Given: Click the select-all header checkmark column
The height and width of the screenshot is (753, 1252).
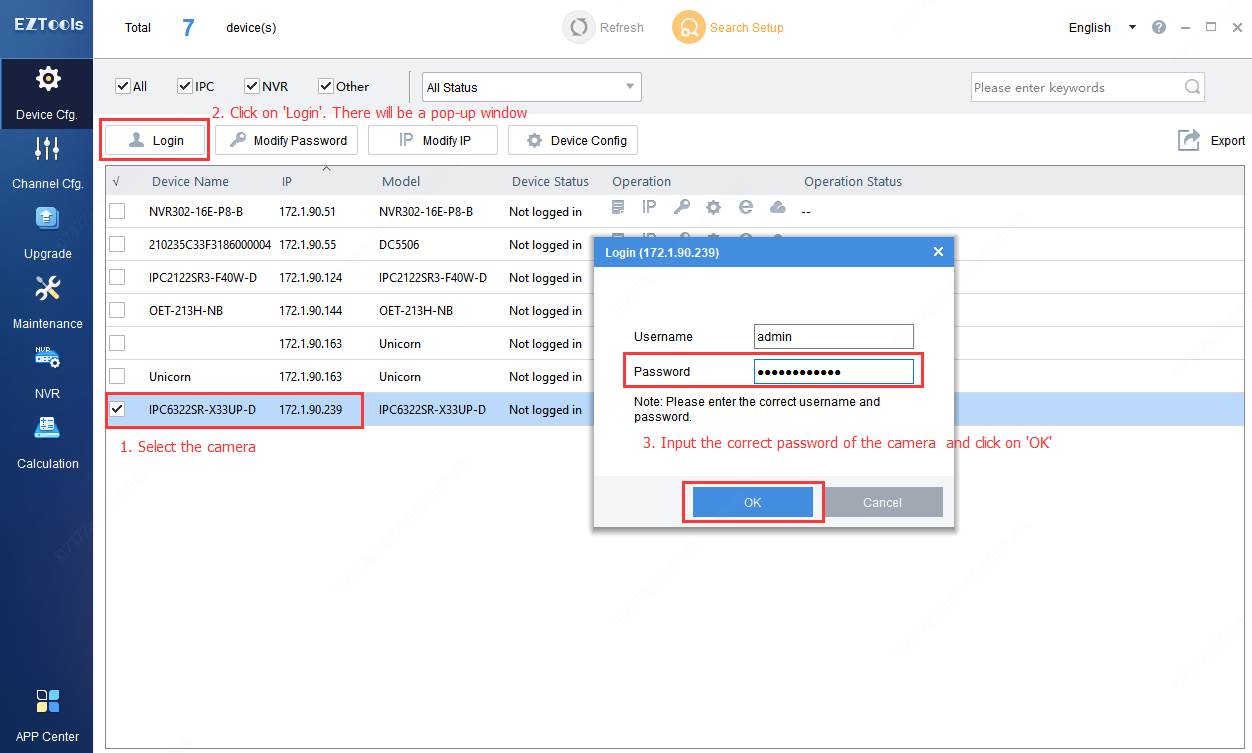Looking at the screenshot, I should coord(117,181).
